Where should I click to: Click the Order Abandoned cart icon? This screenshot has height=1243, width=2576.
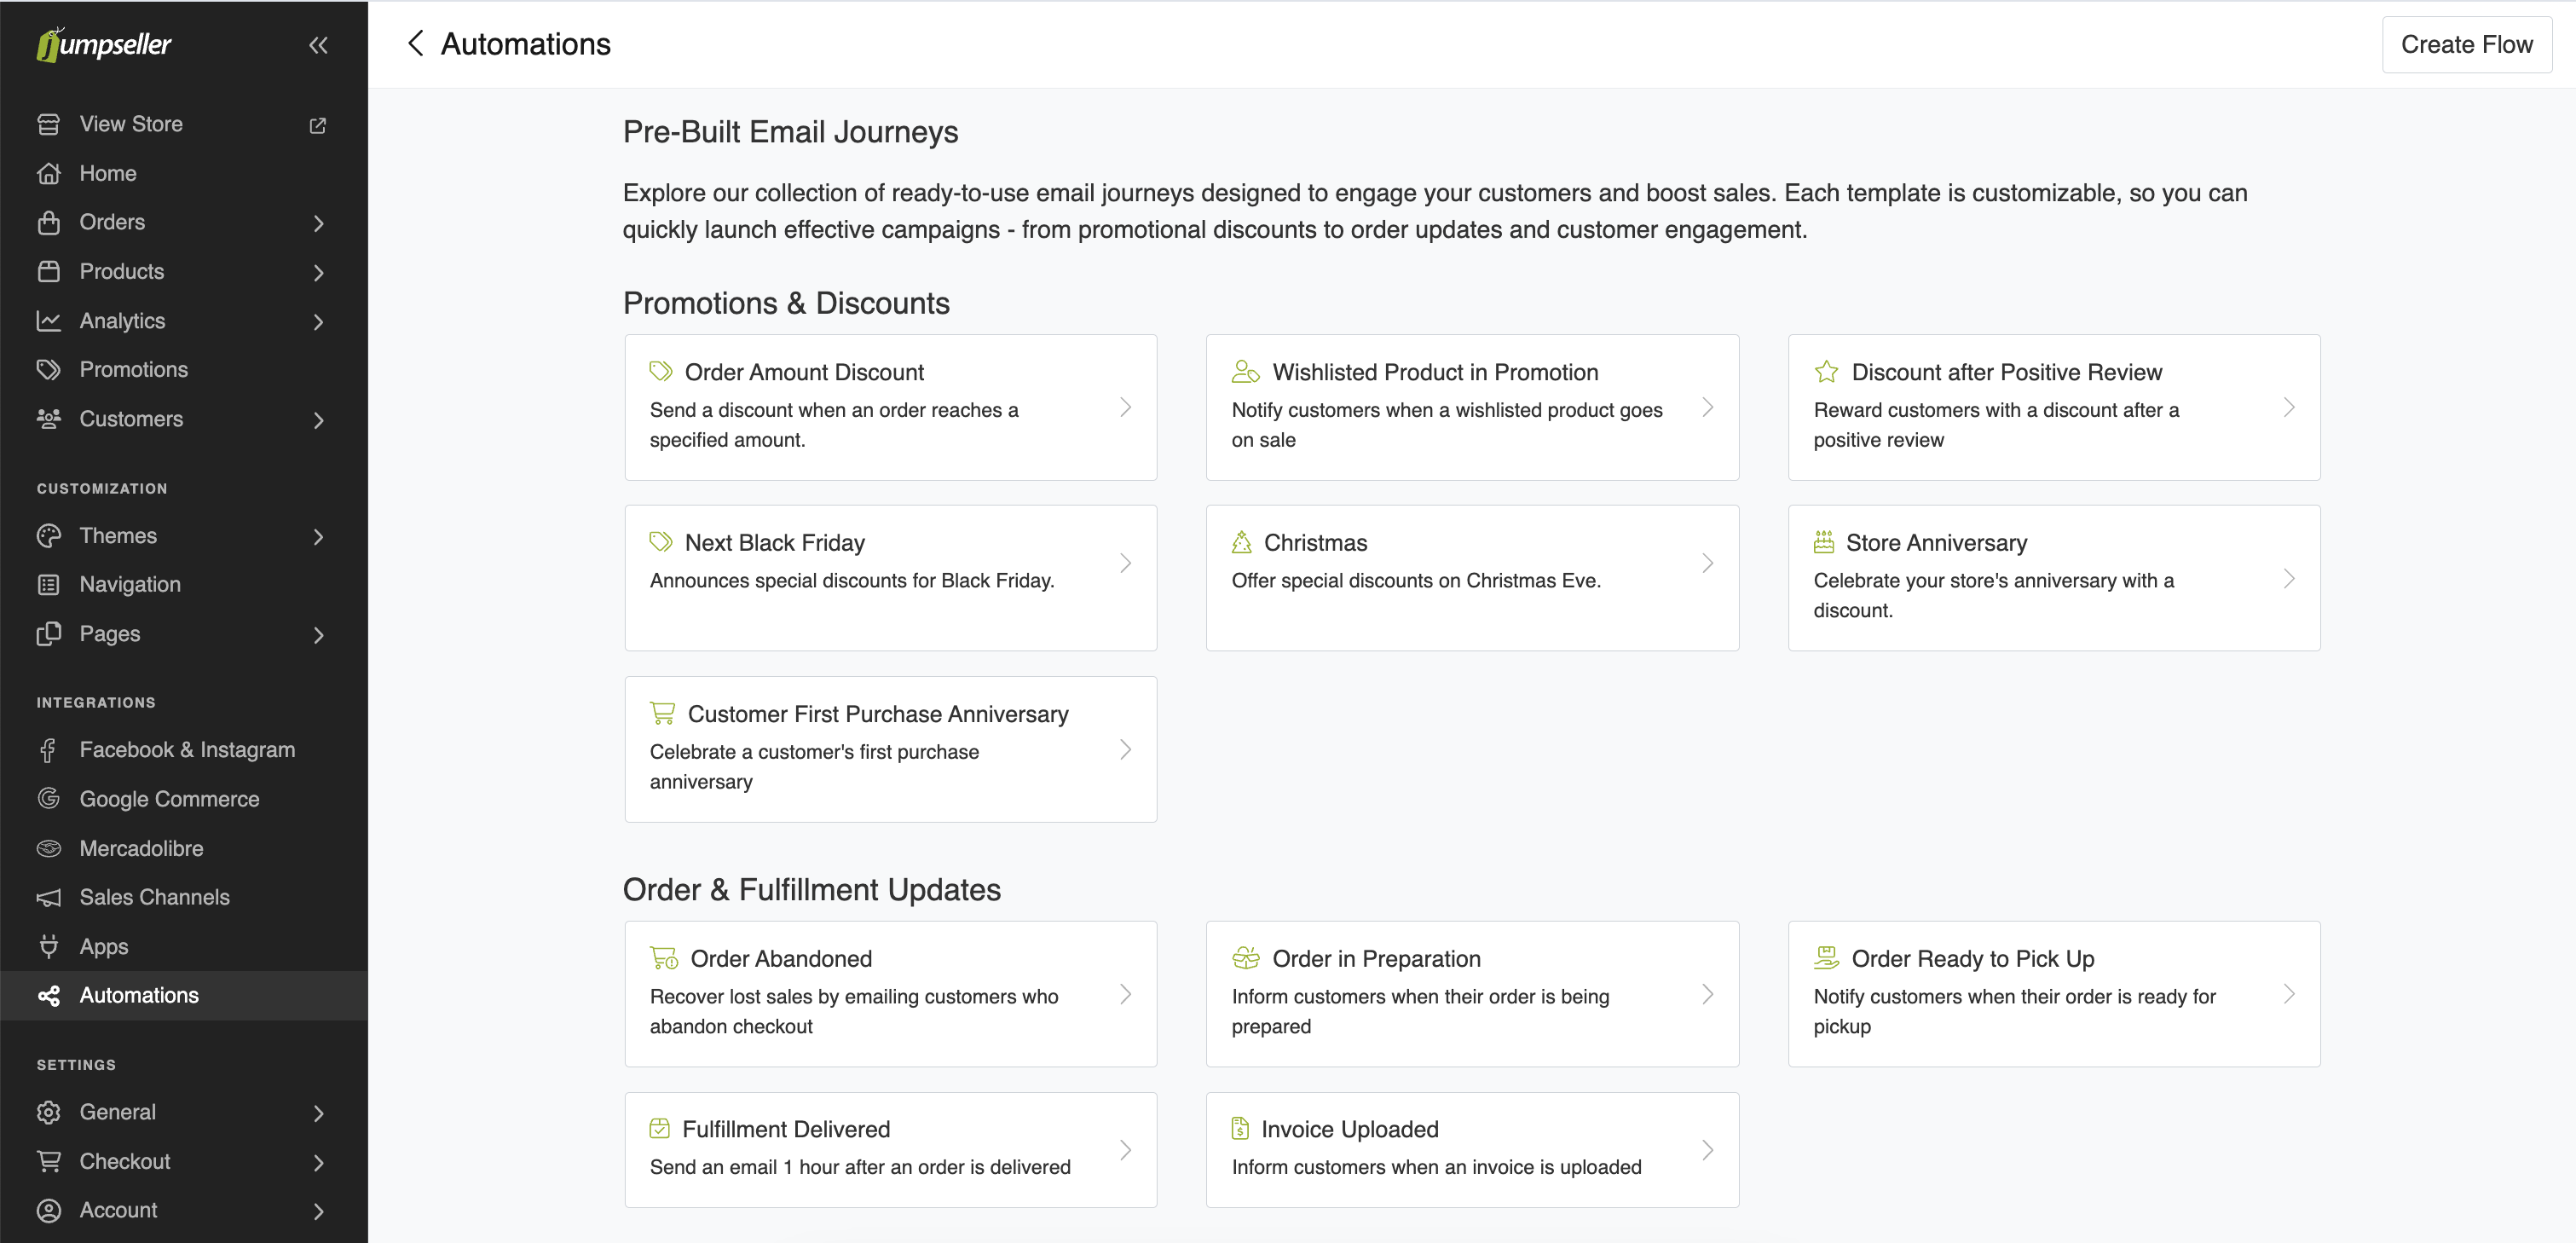click(663, 958)
